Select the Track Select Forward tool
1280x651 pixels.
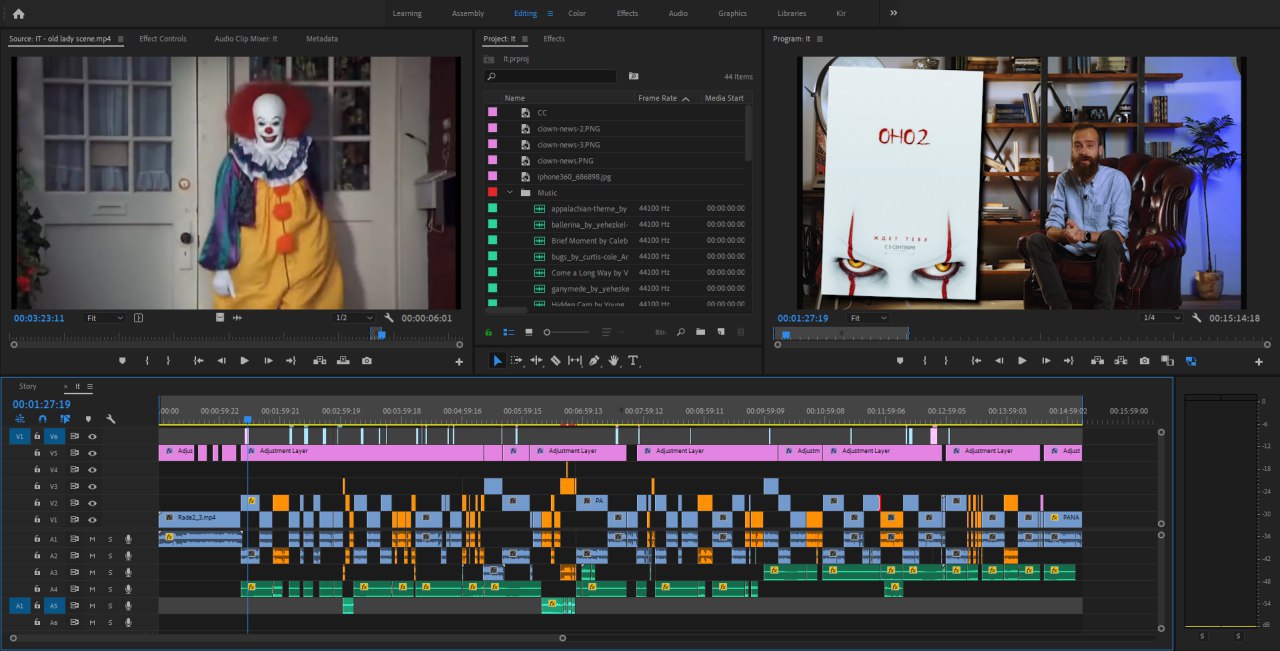pos(516,360)
